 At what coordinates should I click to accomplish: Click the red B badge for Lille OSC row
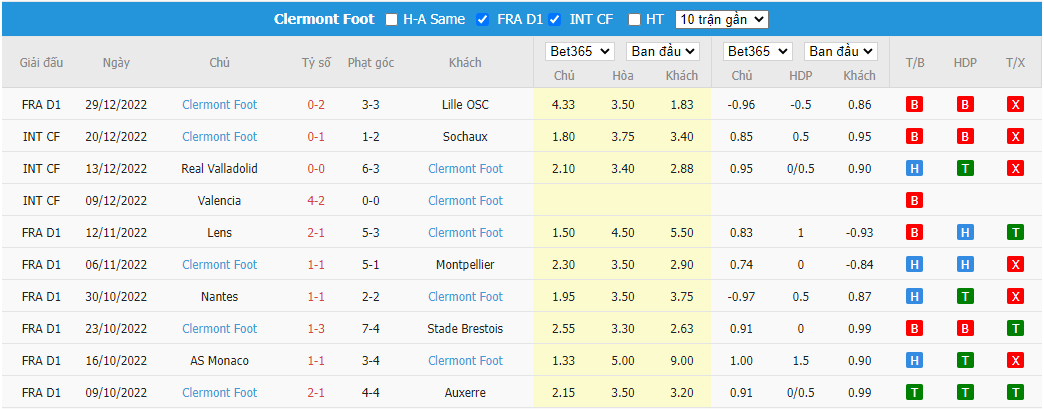coord(914,104)
